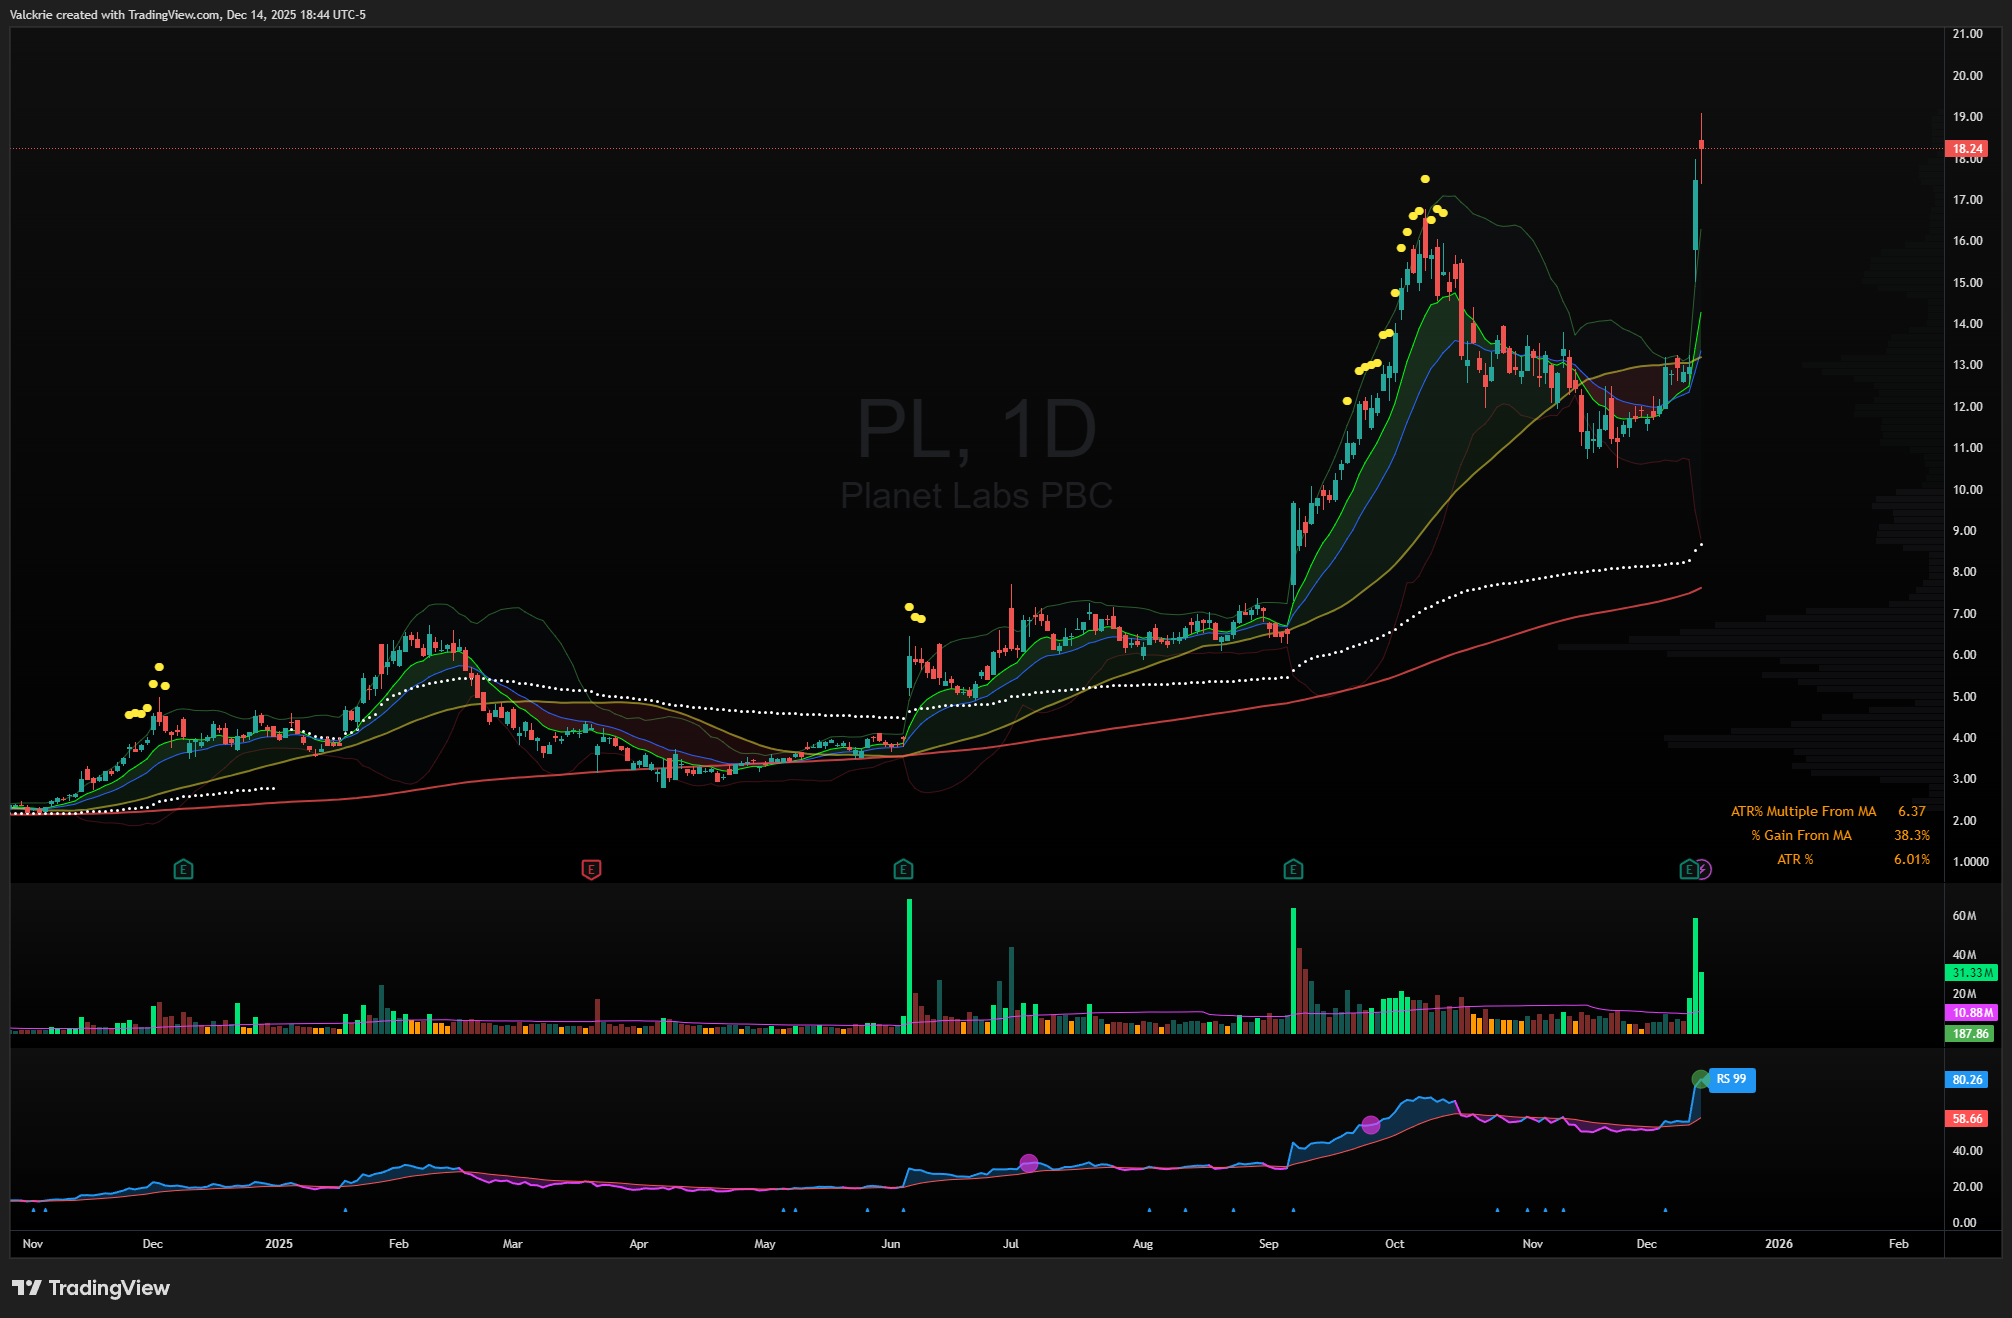This screenshot has width=2012, height=1318.
Task: Click the purple circle on RS line in July
Action: [1029, 1163]
